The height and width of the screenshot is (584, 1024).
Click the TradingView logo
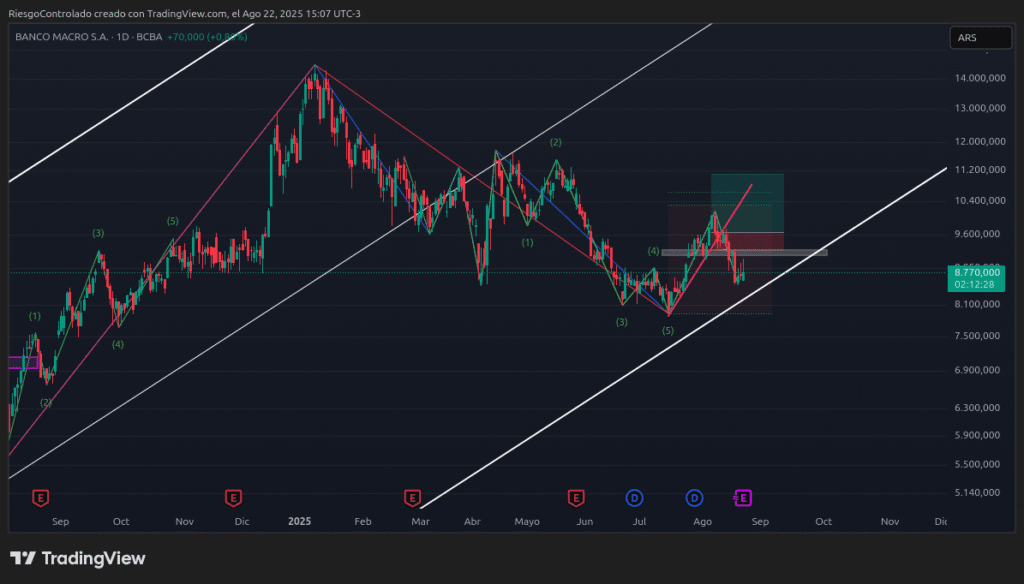tap(78, 558)
